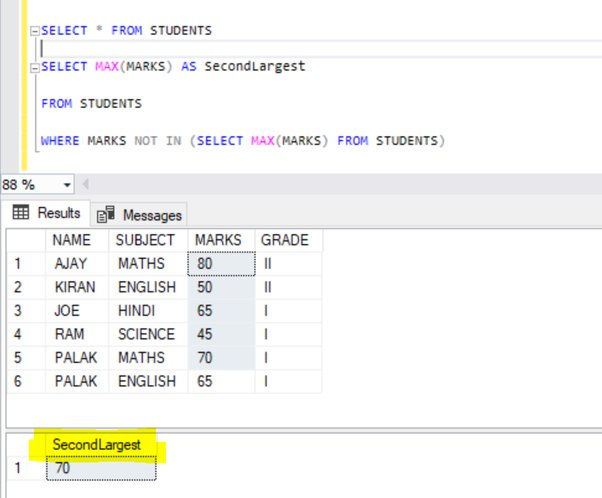Click the SecondLargest result cell 70
Viewport: 602px width, 498px height.
101,468
